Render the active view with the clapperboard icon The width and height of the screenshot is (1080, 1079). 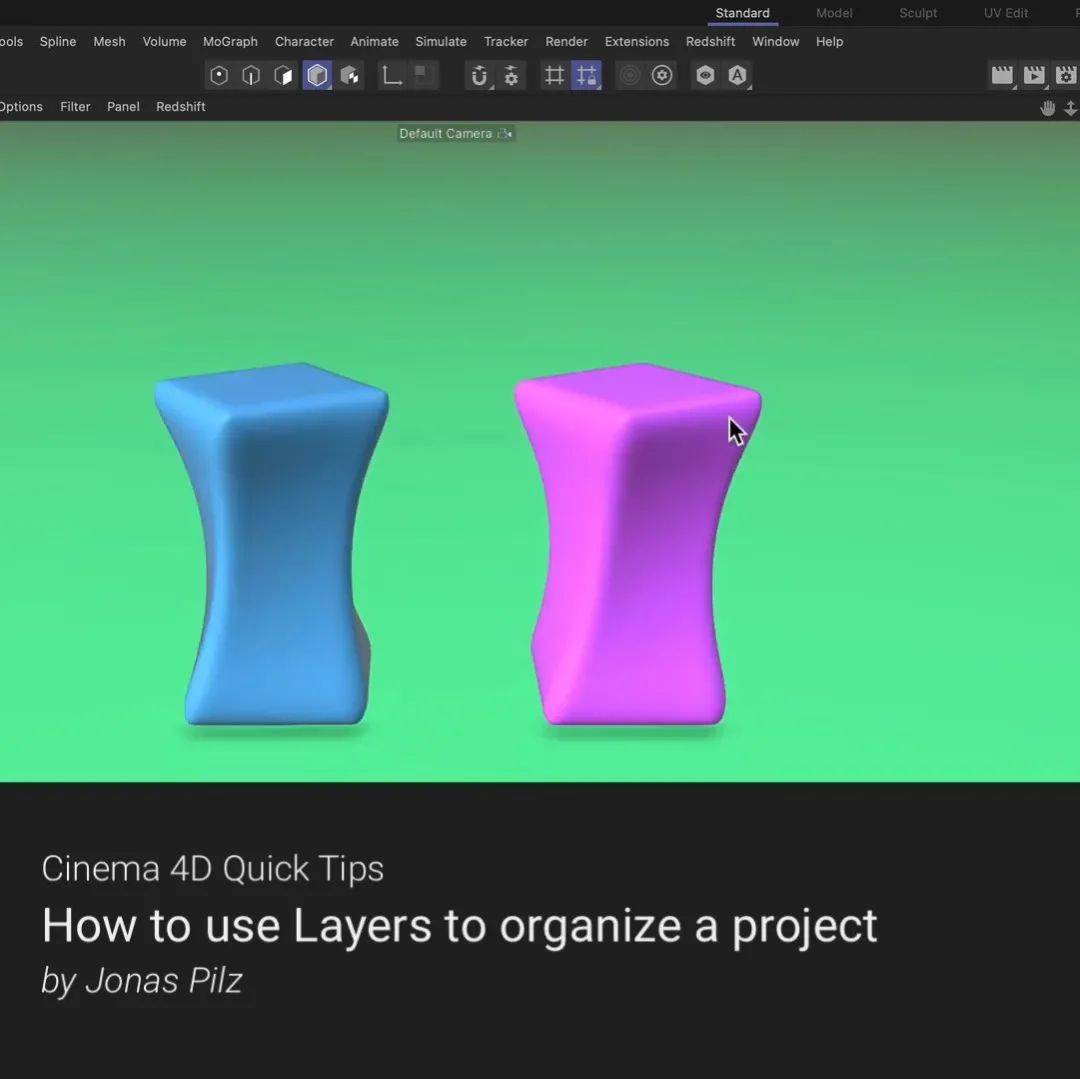(x=1002, y=75)
